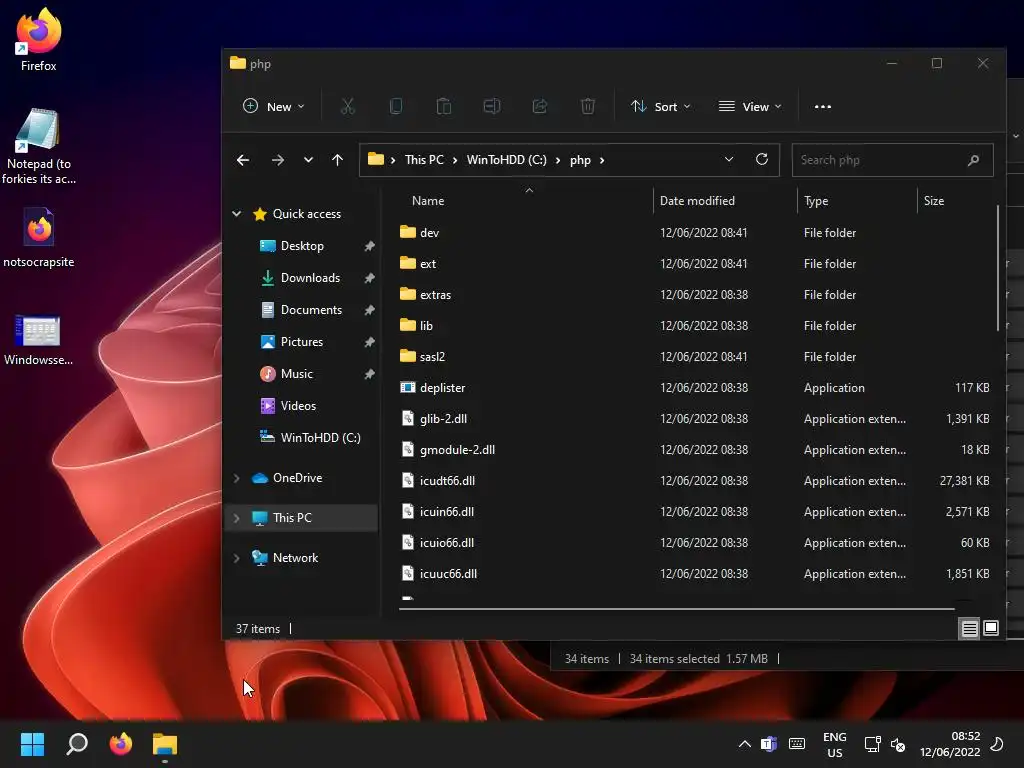
Task: Click the vertical scrollbar of file list
Action: point(998,268)
